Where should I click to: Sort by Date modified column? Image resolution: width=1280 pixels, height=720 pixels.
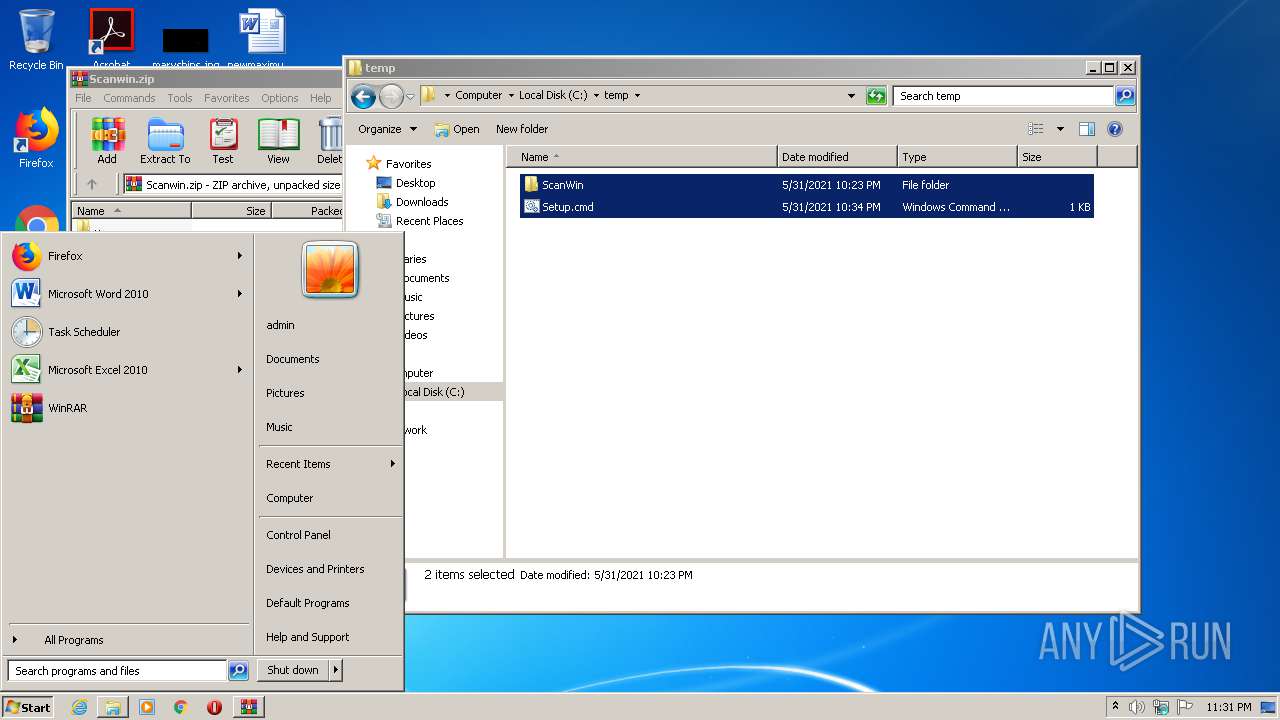click(x=836, y=157)
